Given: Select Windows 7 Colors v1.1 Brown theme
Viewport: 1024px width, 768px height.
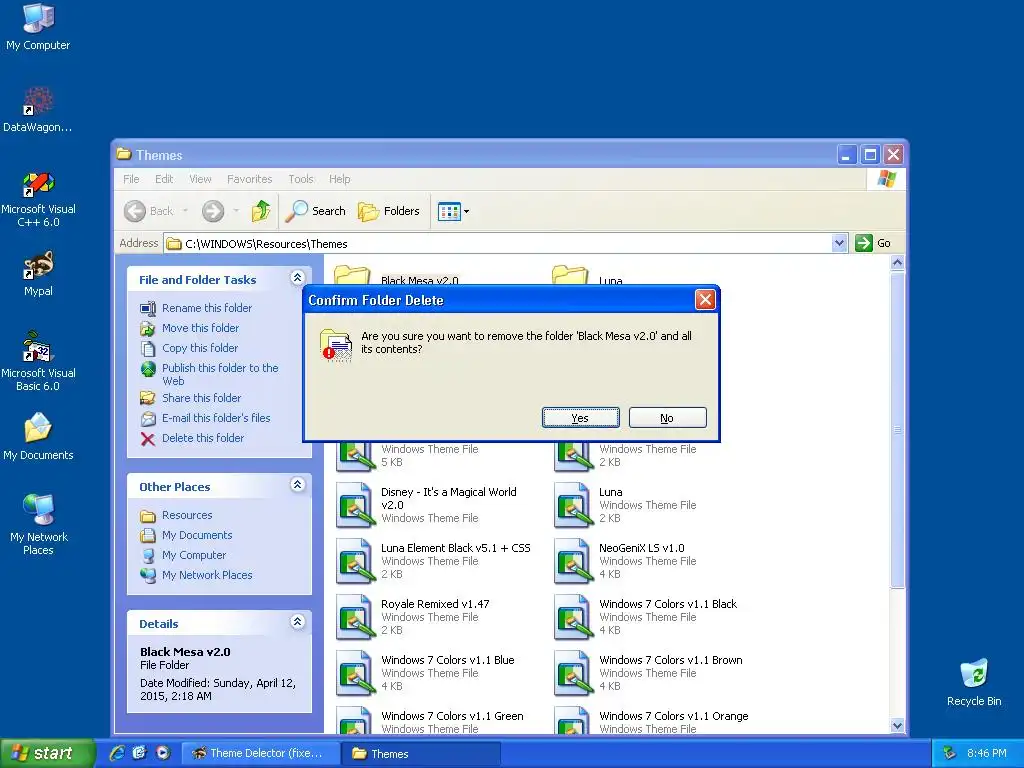Looking at the screenshot, I should click(648, 673).
